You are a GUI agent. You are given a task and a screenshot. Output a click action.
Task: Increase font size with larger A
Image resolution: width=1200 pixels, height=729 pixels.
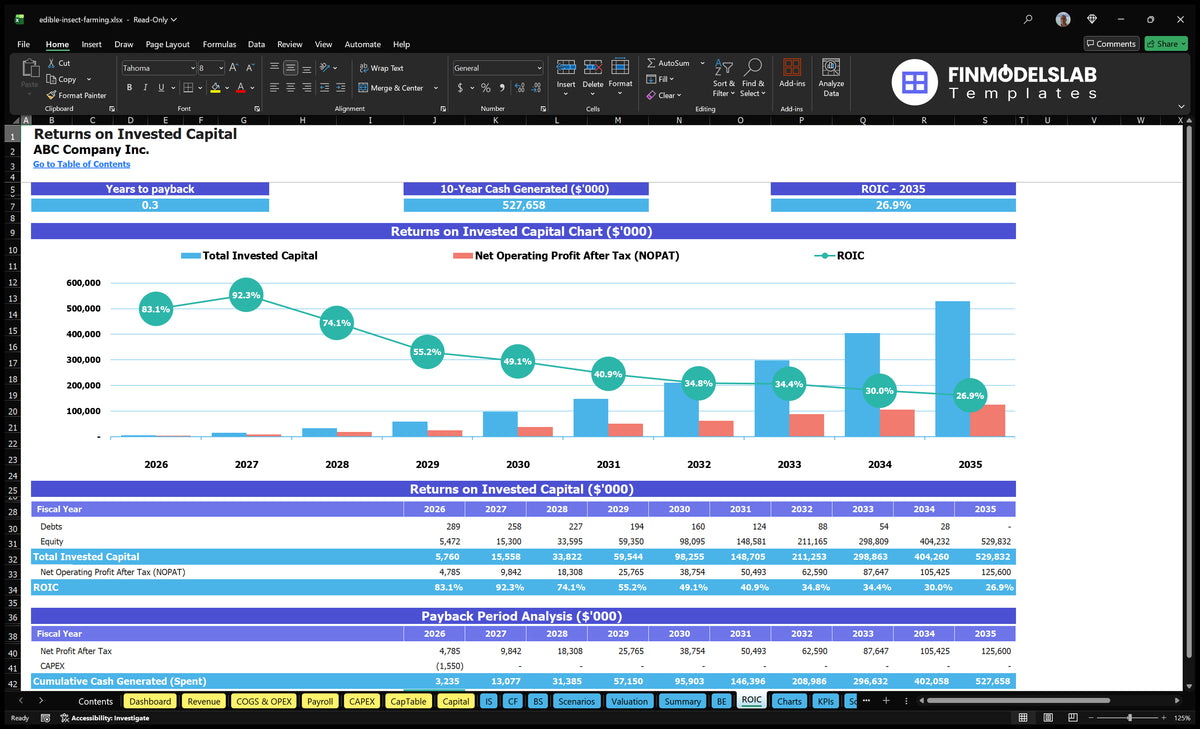tap(234, 67)
